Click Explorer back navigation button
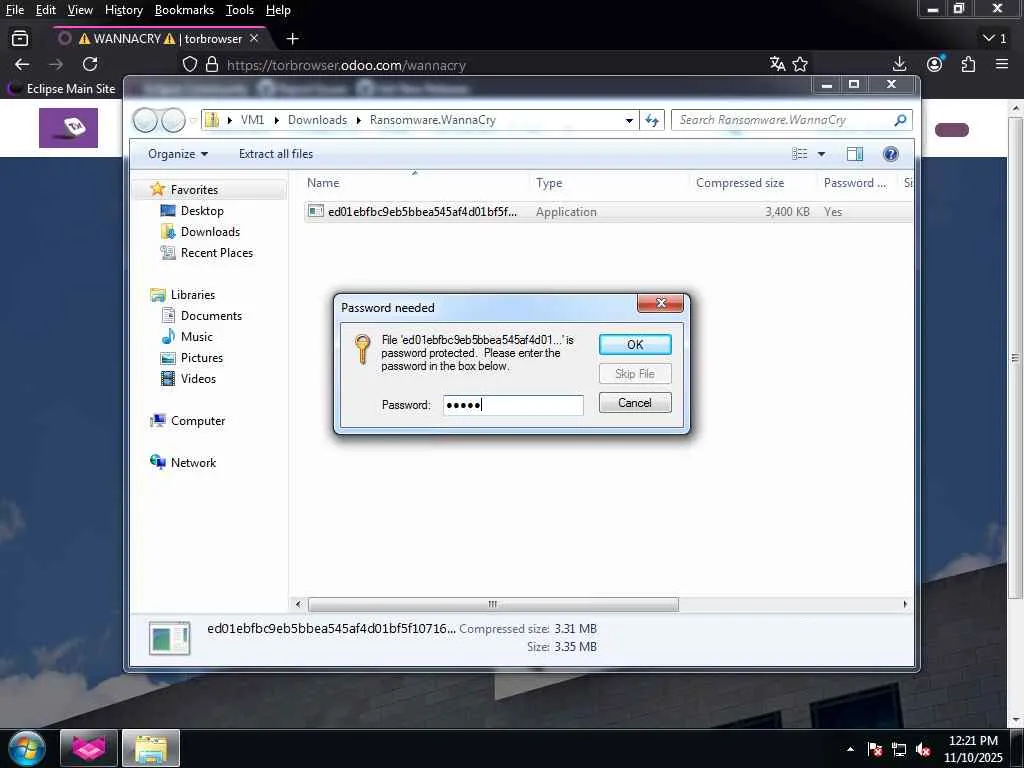The width and height of the screenshot is (1024, 768). pyautogui.click(x=145, y=120)
